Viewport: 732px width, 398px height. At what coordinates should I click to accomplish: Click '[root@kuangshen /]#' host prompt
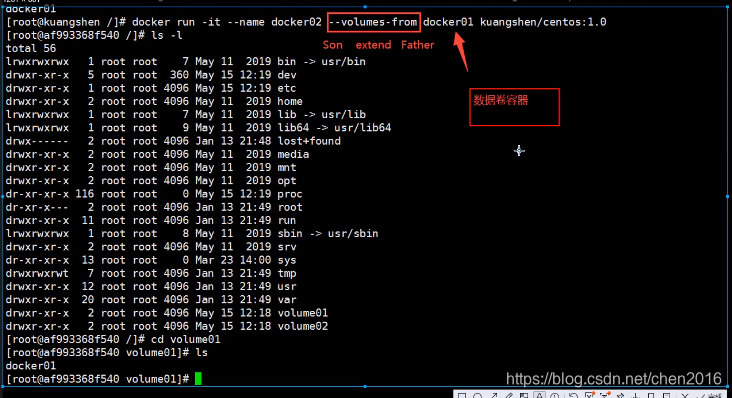[66, 22]
